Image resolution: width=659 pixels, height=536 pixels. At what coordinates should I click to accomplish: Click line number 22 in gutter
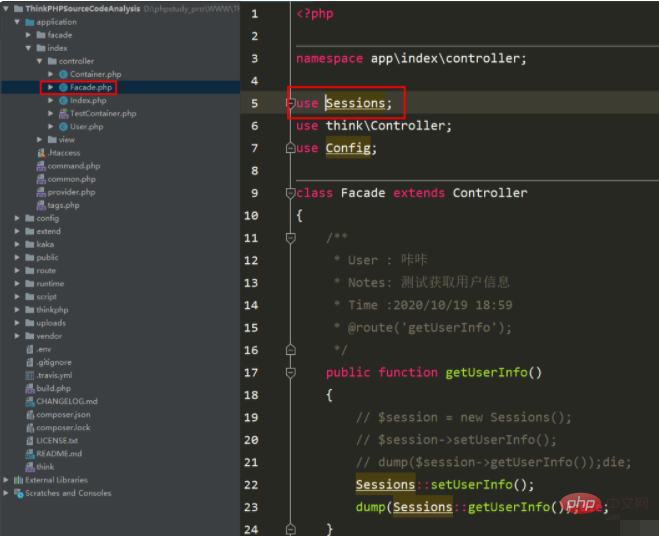(x=251, y=485)
